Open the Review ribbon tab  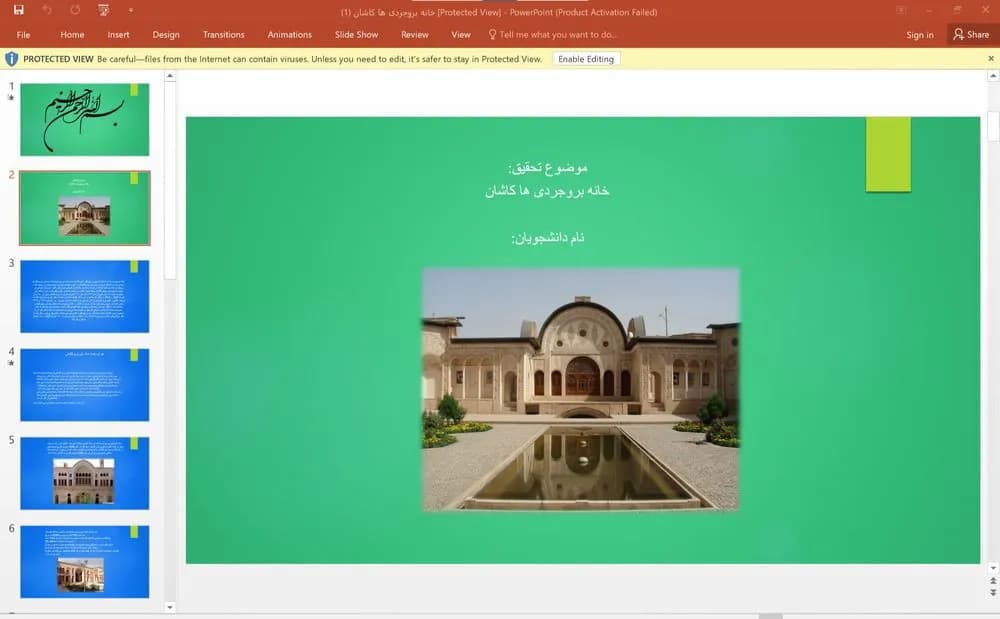click(415, 35)
